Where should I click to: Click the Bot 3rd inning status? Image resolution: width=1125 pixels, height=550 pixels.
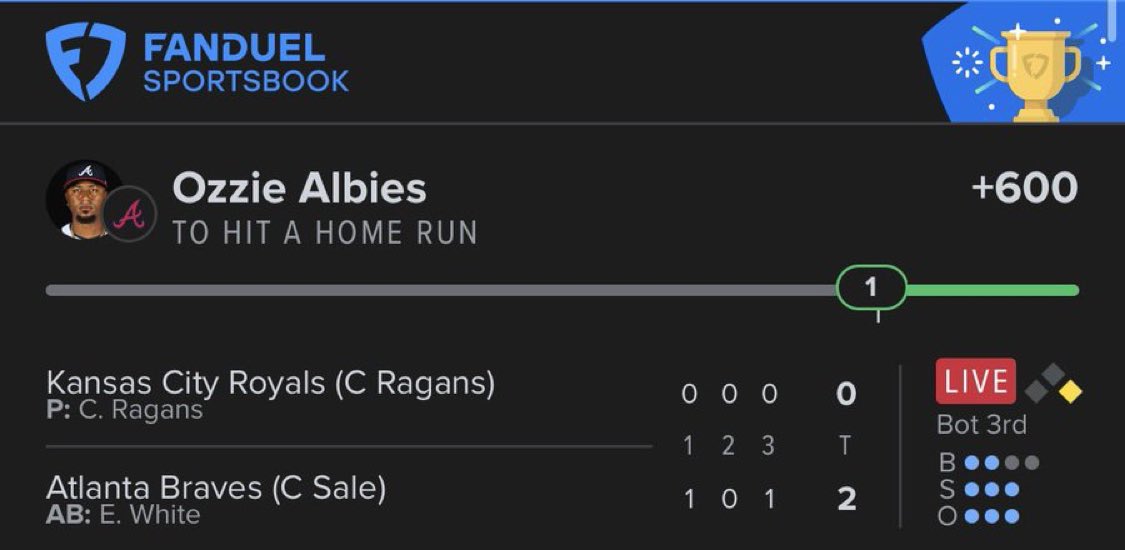pos(981,424)
